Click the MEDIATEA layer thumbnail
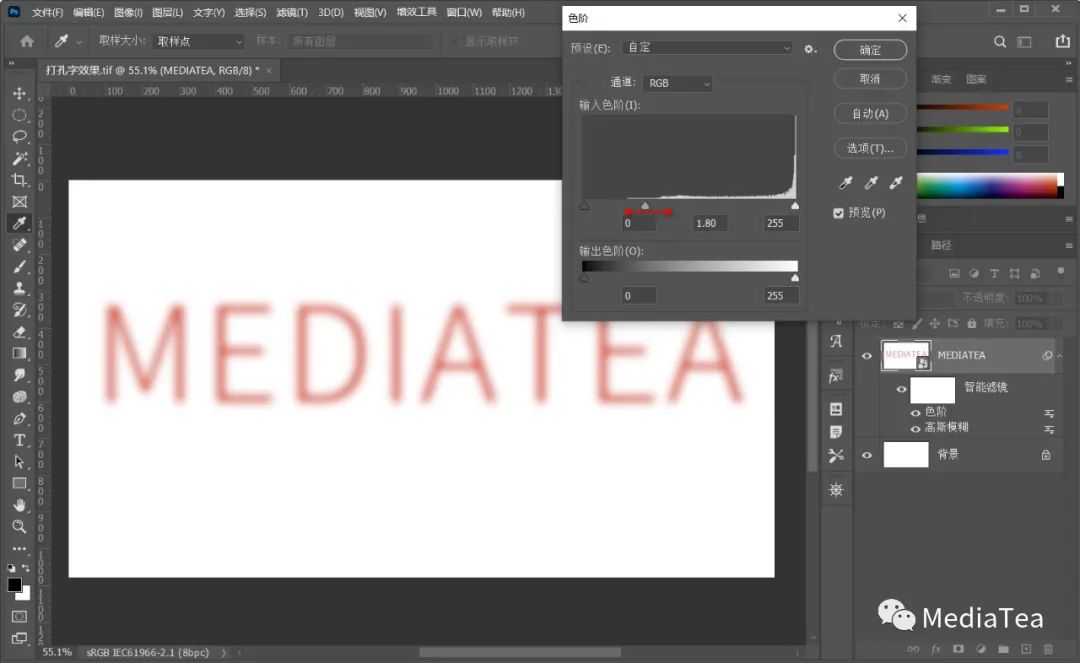Screen dimensions: 1080x663 906,355
